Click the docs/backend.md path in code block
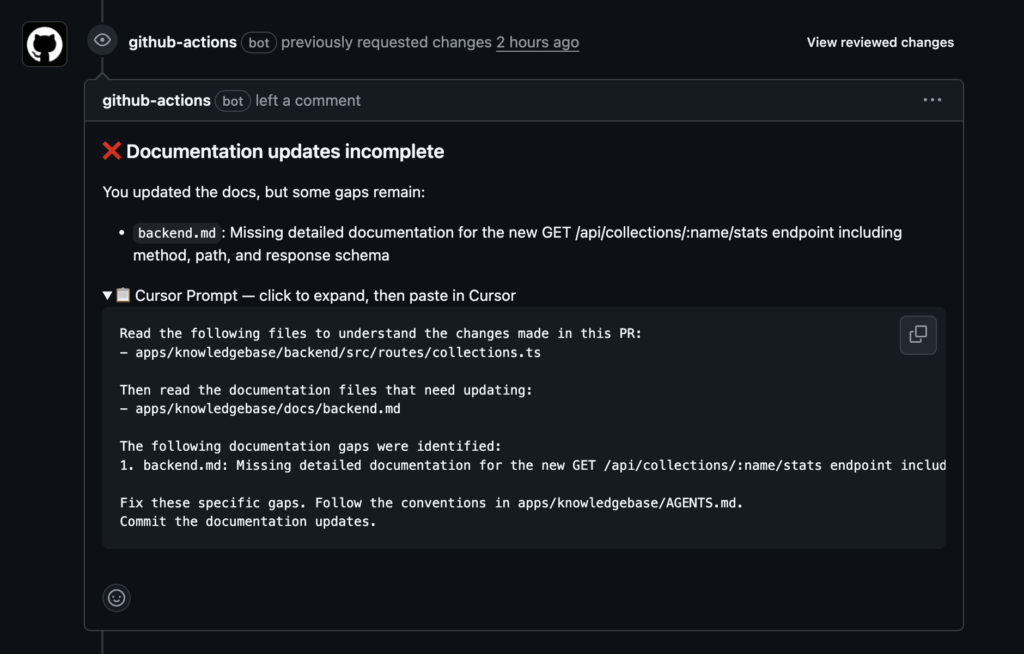Viewport: 1024px width, 654px height. [x=268, y=408]
